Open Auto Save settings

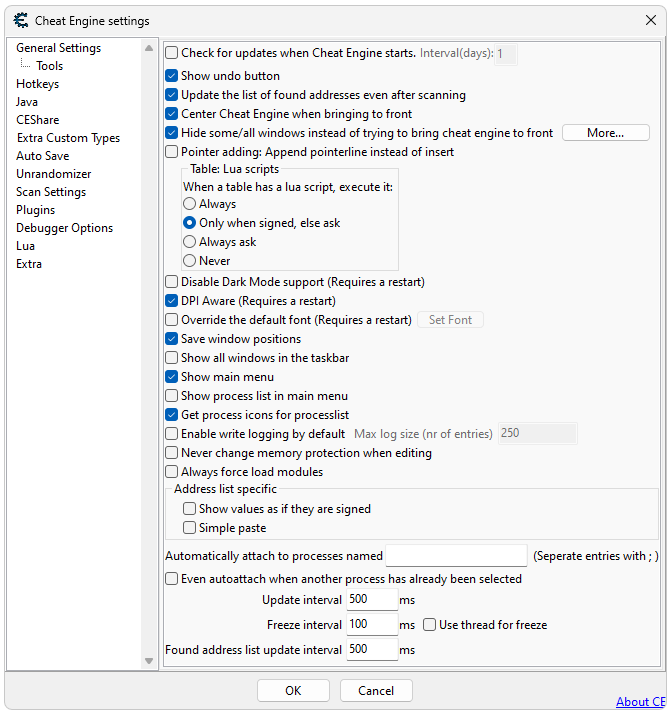[x=43, y=156]
